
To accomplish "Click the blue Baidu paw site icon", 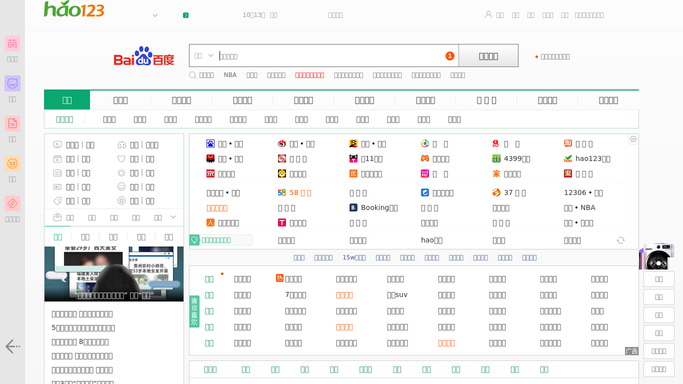I will click(x=210, y=144).
